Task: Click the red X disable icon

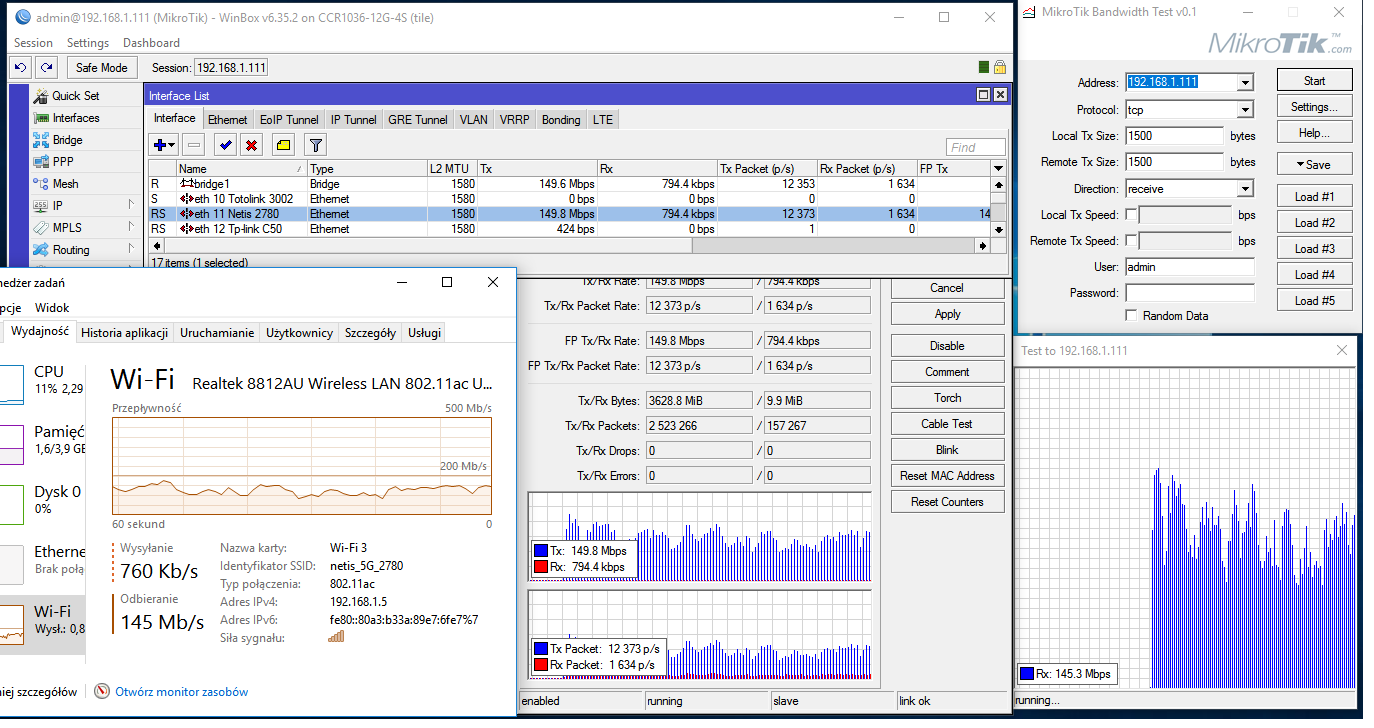Action: tap(252, 146)
